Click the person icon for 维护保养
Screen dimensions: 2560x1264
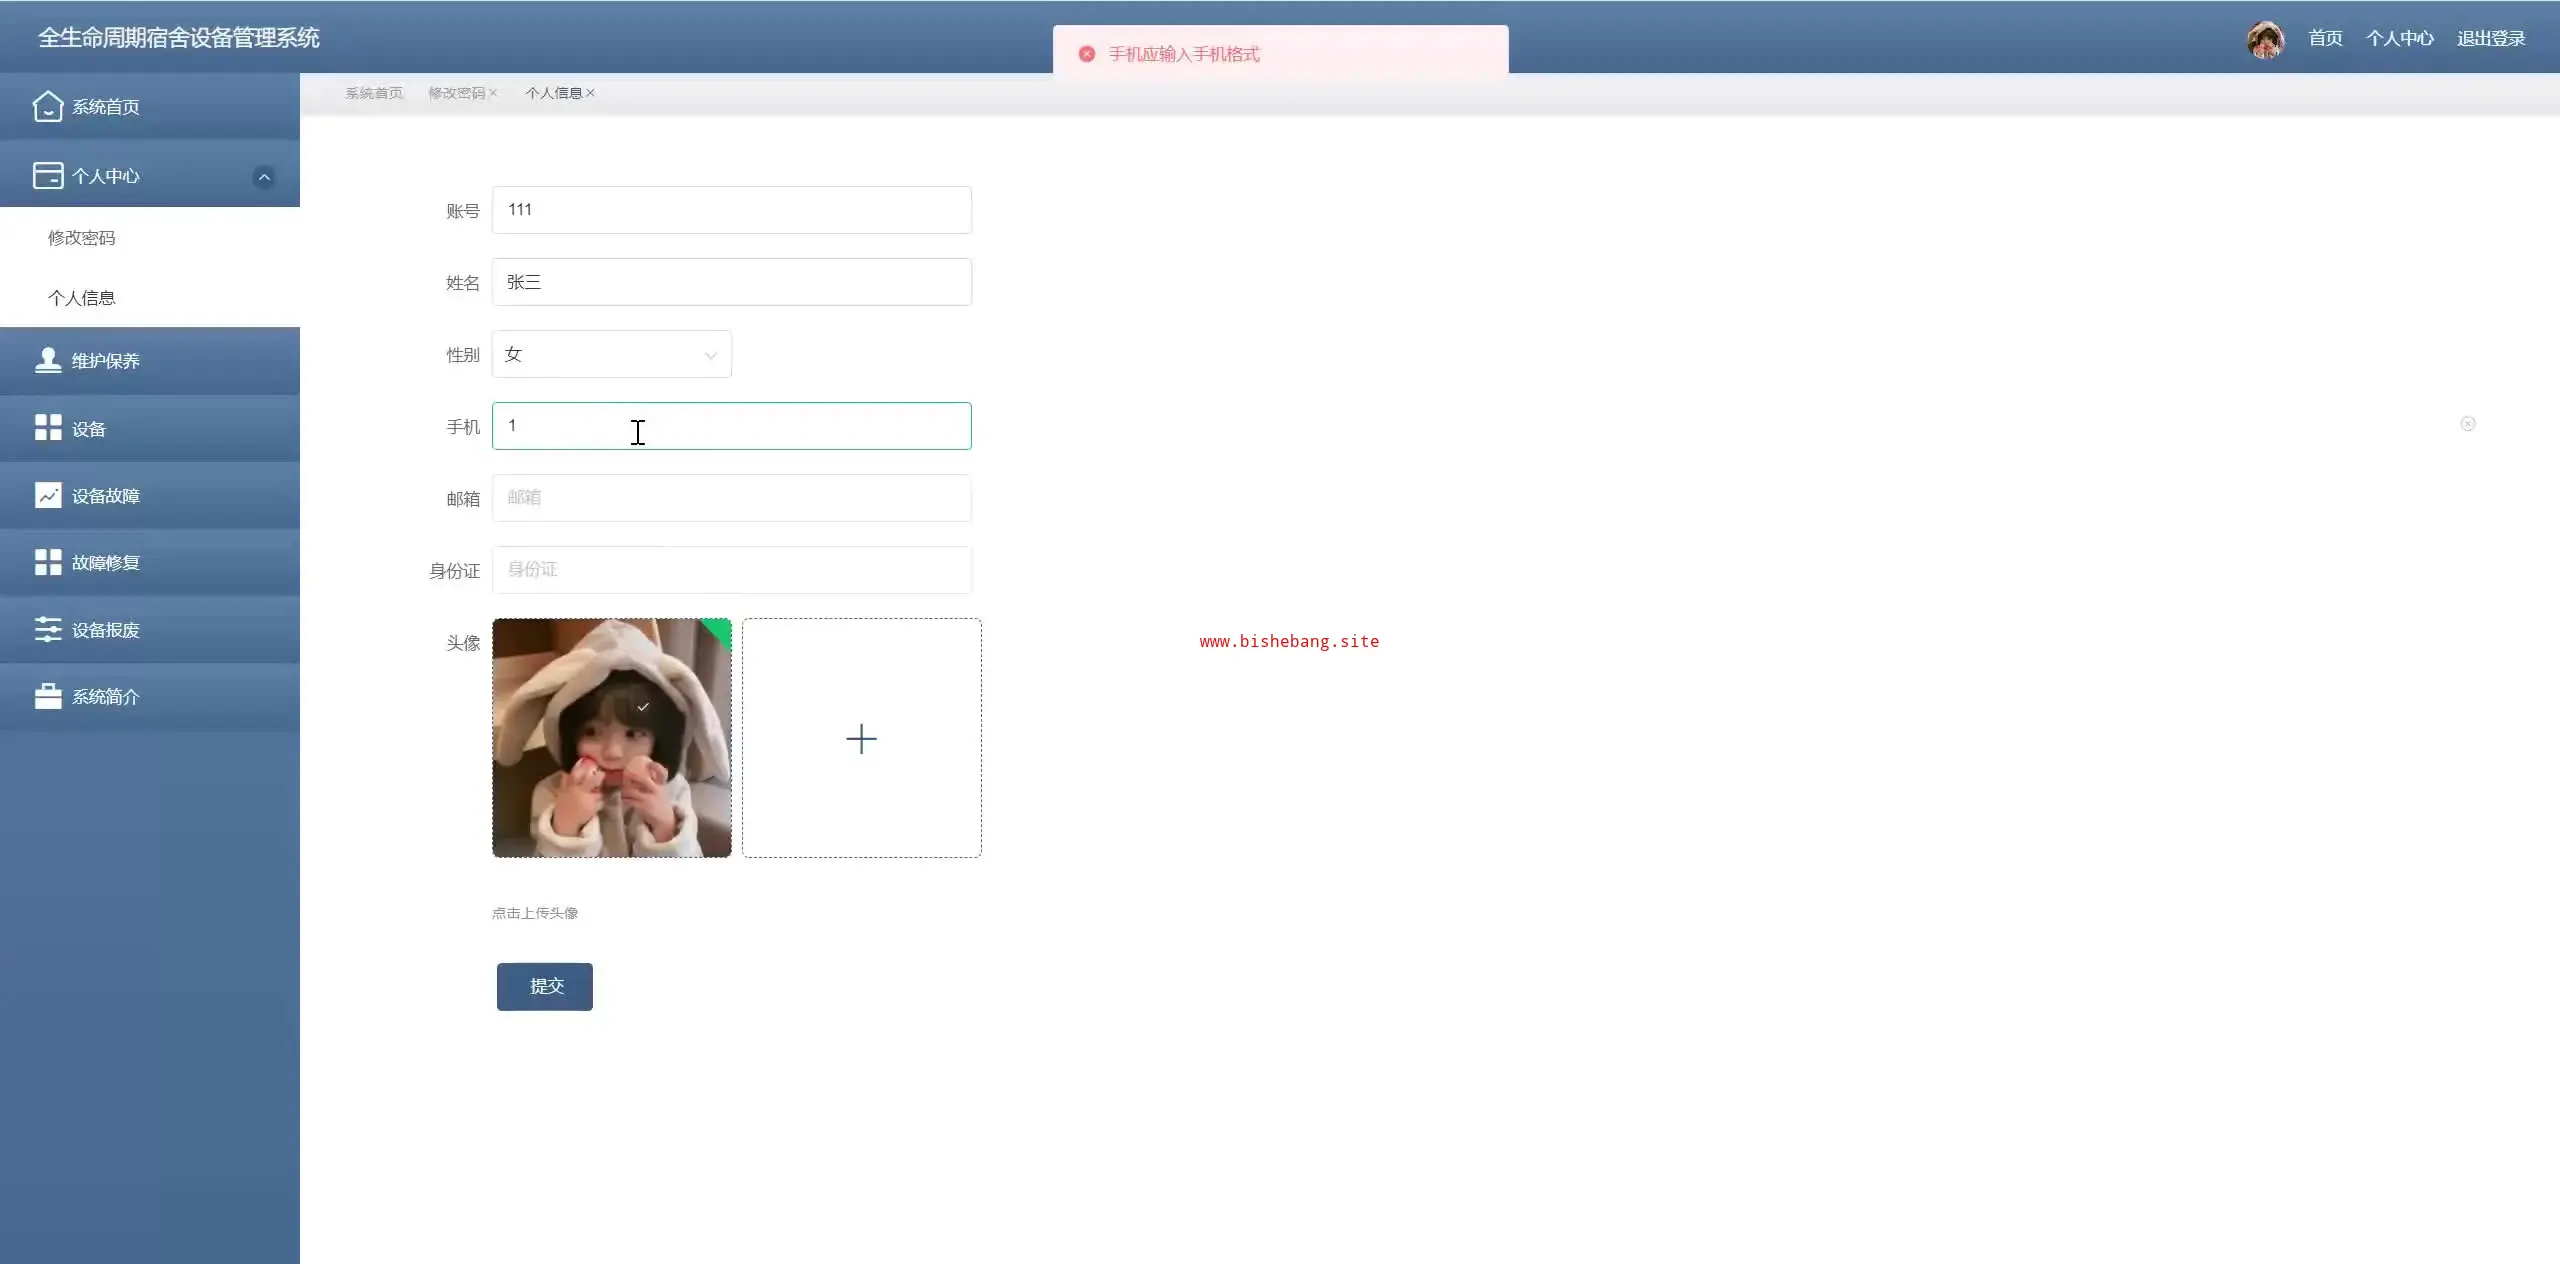click(x=47, y=360)
